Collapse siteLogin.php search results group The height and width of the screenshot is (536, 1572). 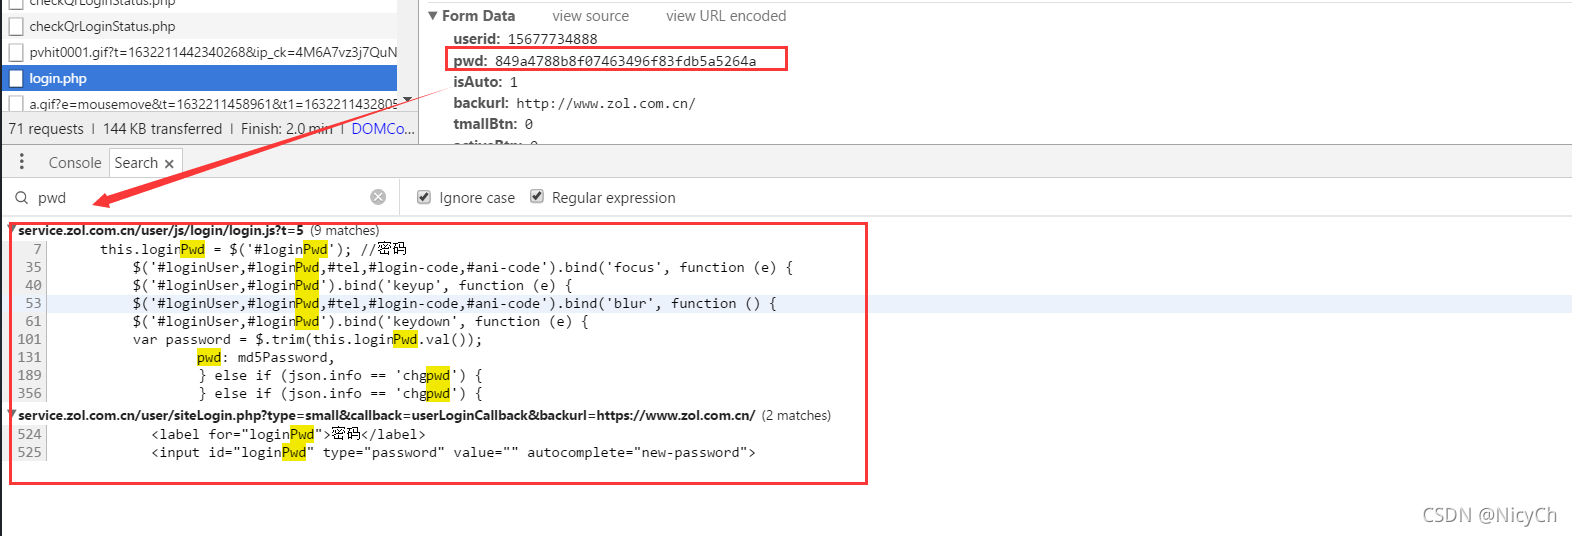[12, 415]
